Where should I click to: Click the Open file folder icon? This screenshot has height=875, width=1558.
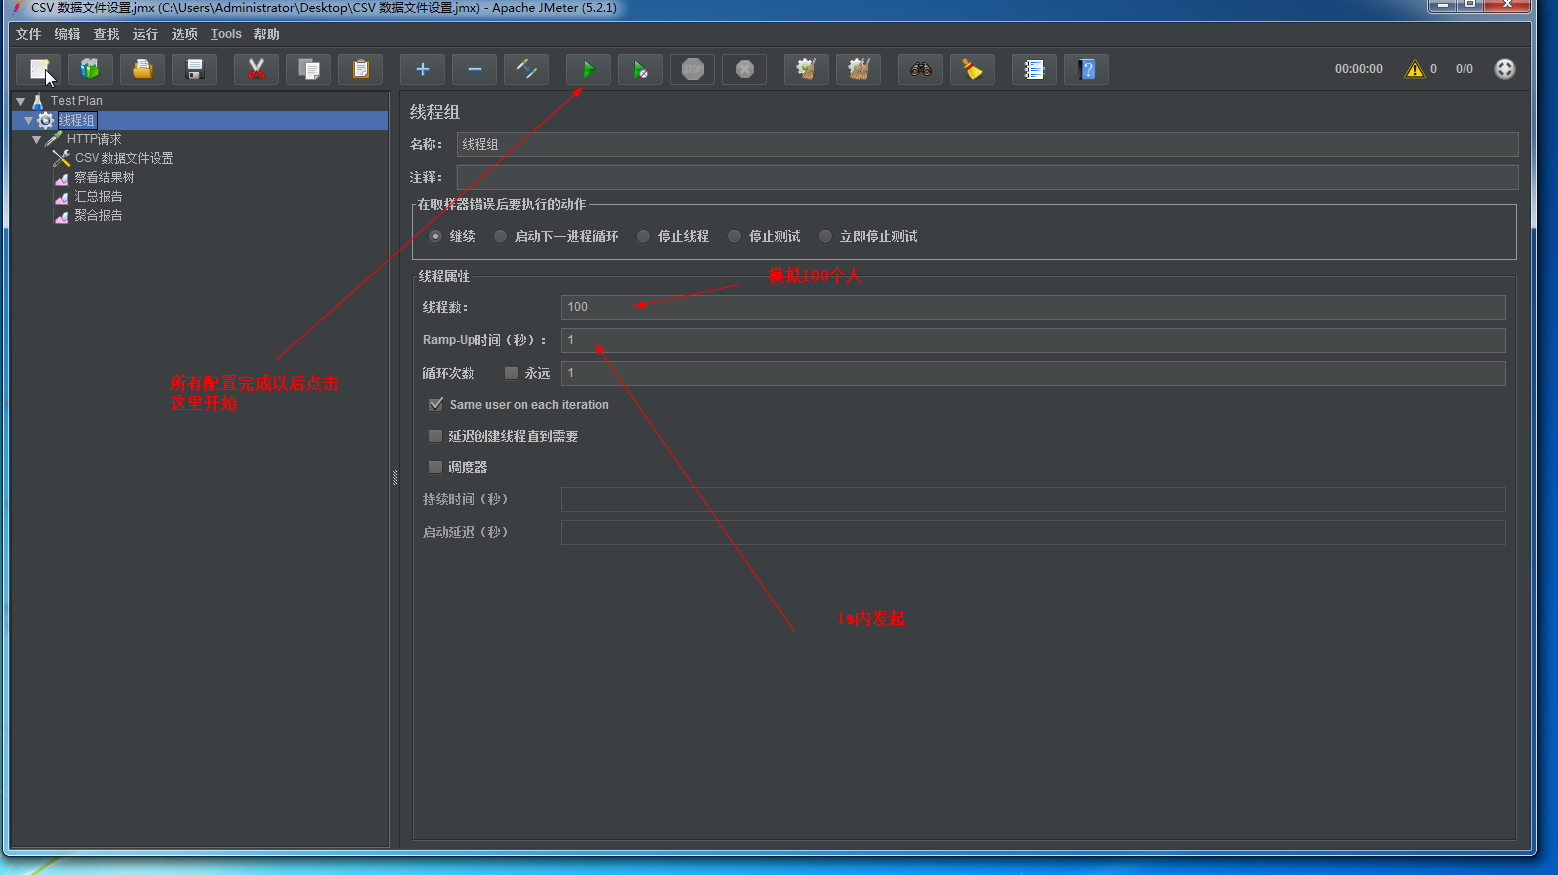(x=143, y=69)
